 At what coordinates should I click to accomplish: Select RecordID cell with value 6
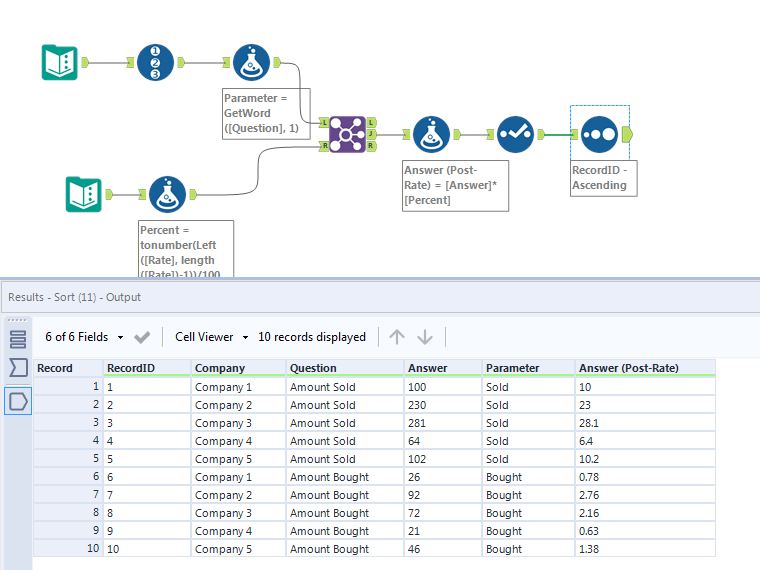click(147, 477)
